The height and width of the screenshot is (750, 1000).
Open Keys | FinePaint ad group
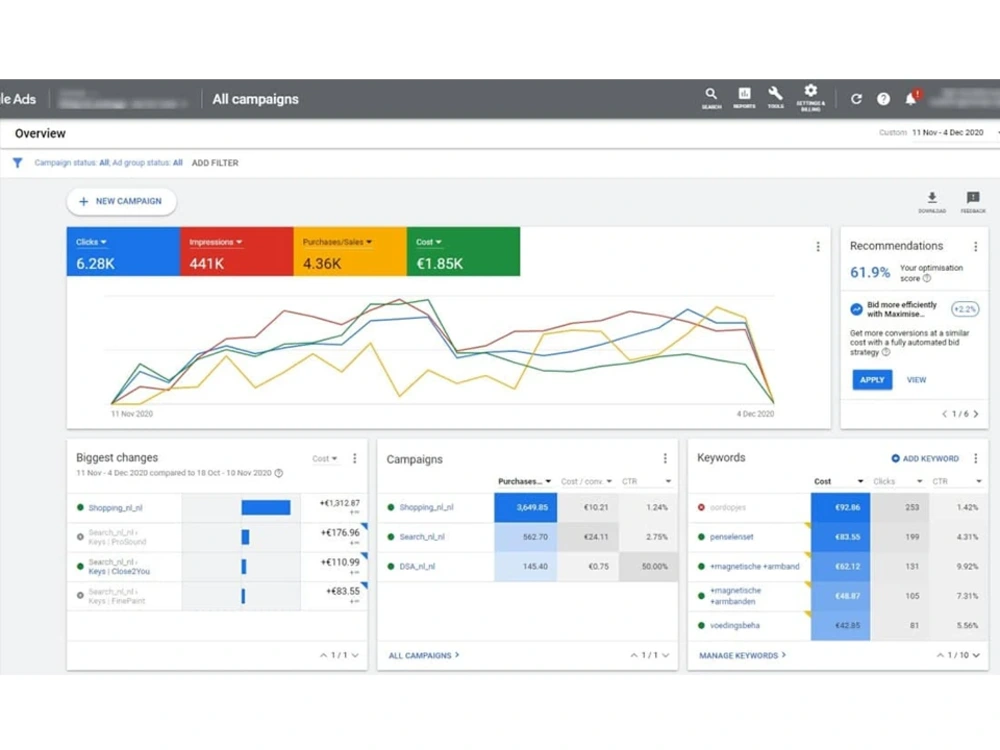117,601
